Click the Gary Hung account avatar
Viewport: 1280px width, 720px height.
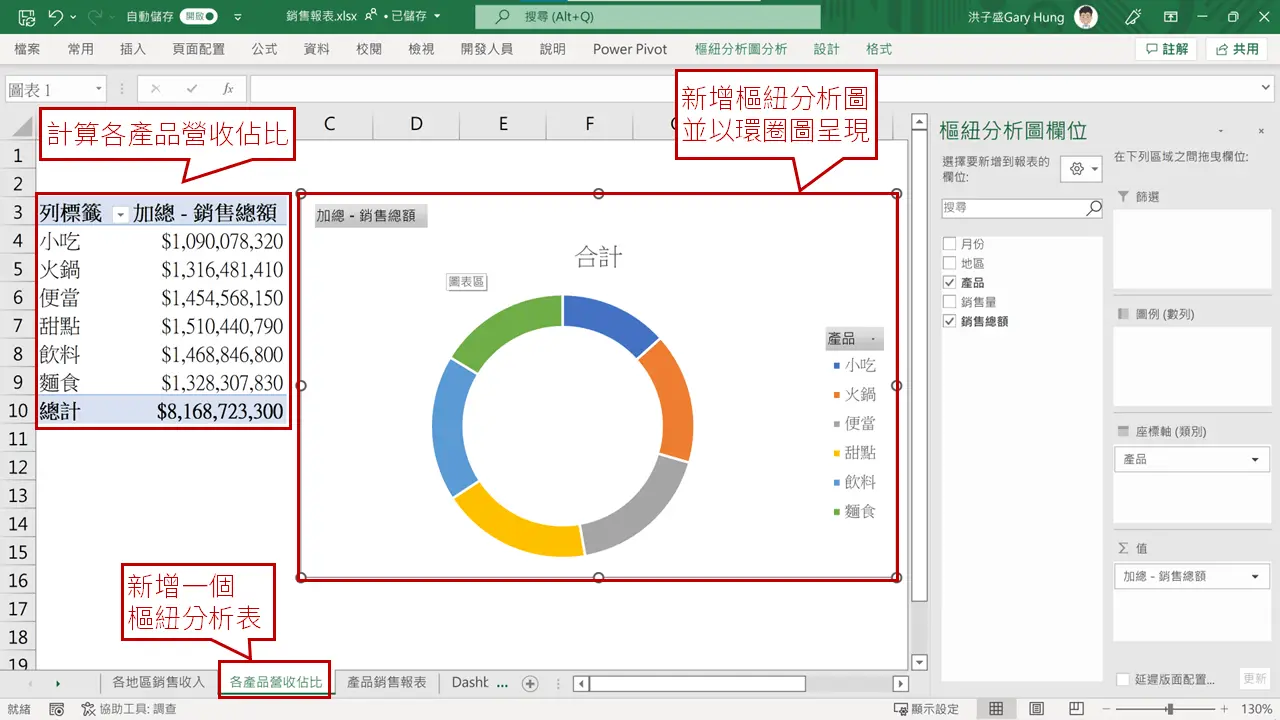pyautogui.click(x=1086, y=17)
